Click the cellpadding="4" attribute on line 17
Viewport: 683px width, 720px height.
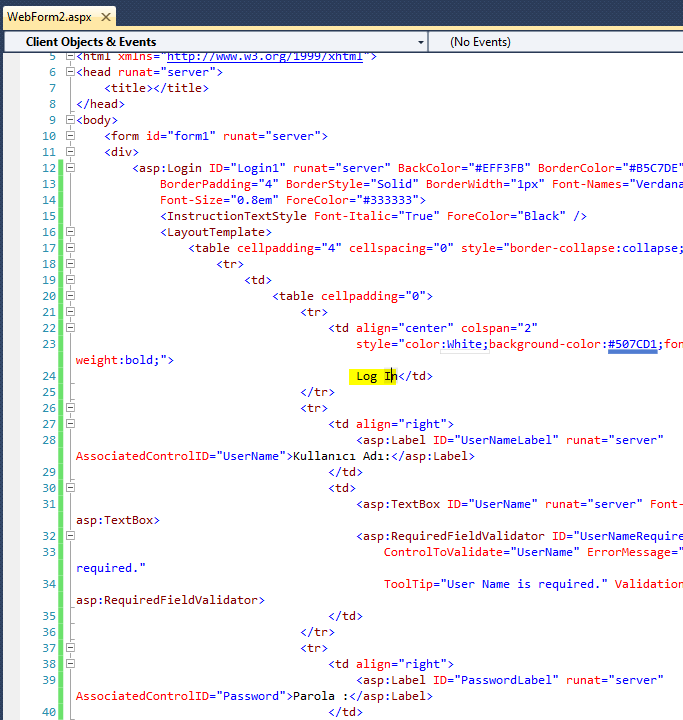289,248
